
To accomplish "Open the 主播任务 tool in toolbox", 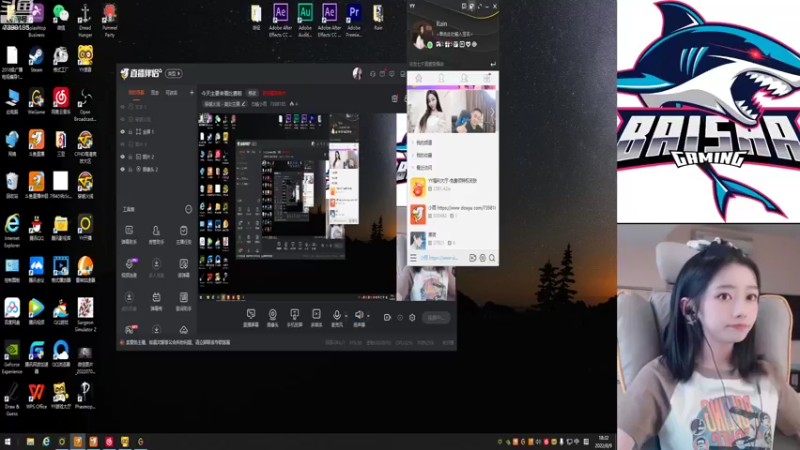I will coord(183,234).
